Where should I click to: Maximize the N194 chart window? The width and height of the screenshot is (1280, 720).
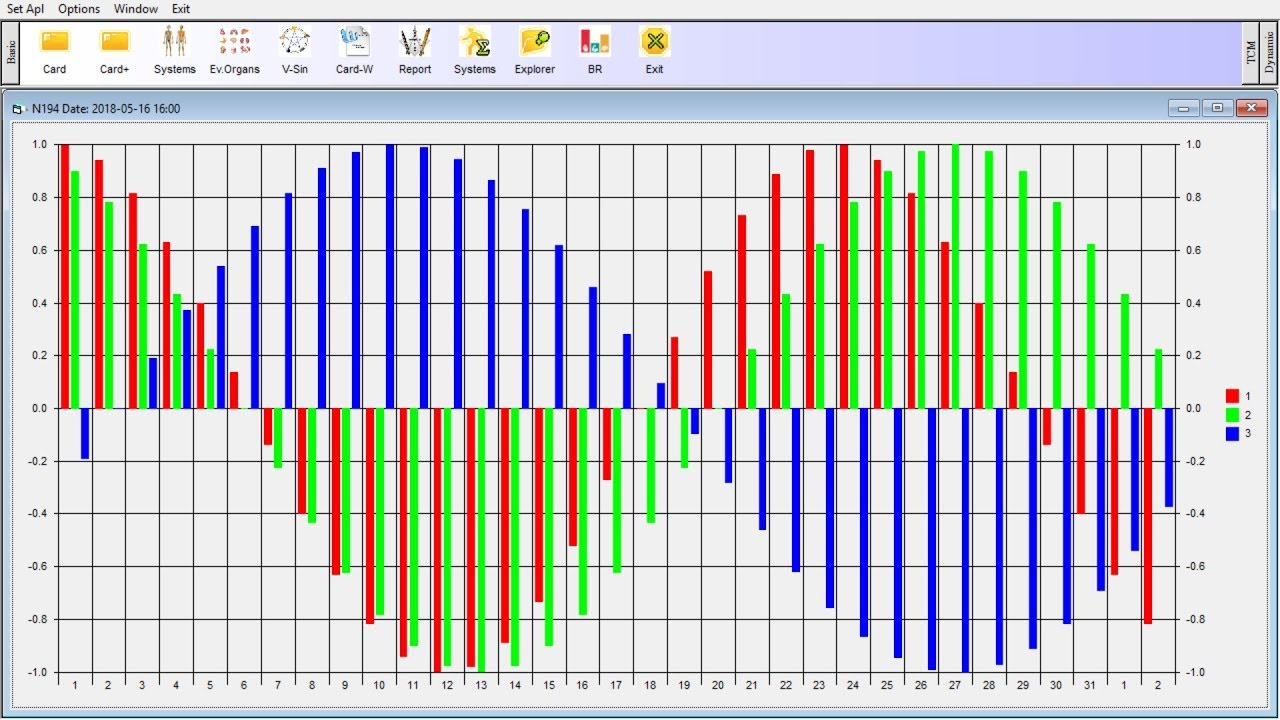click(x=1217, y=108)
